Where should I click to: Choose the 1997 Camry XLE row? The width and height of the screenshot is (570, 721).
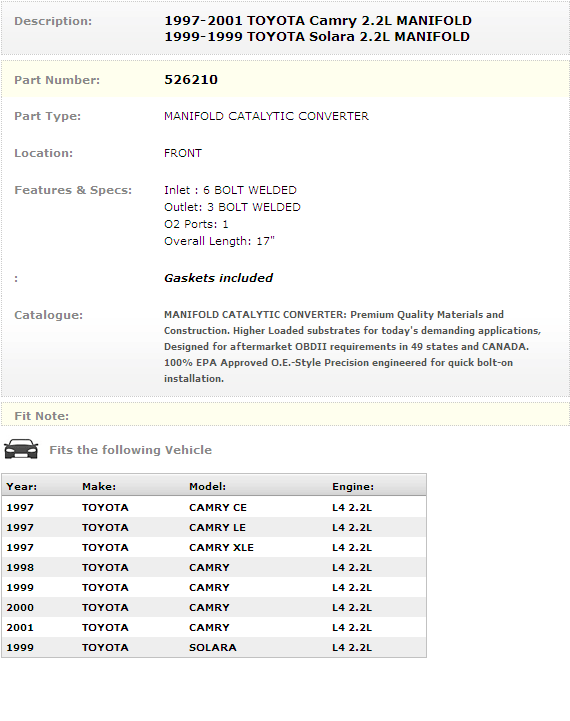(214, 547)
